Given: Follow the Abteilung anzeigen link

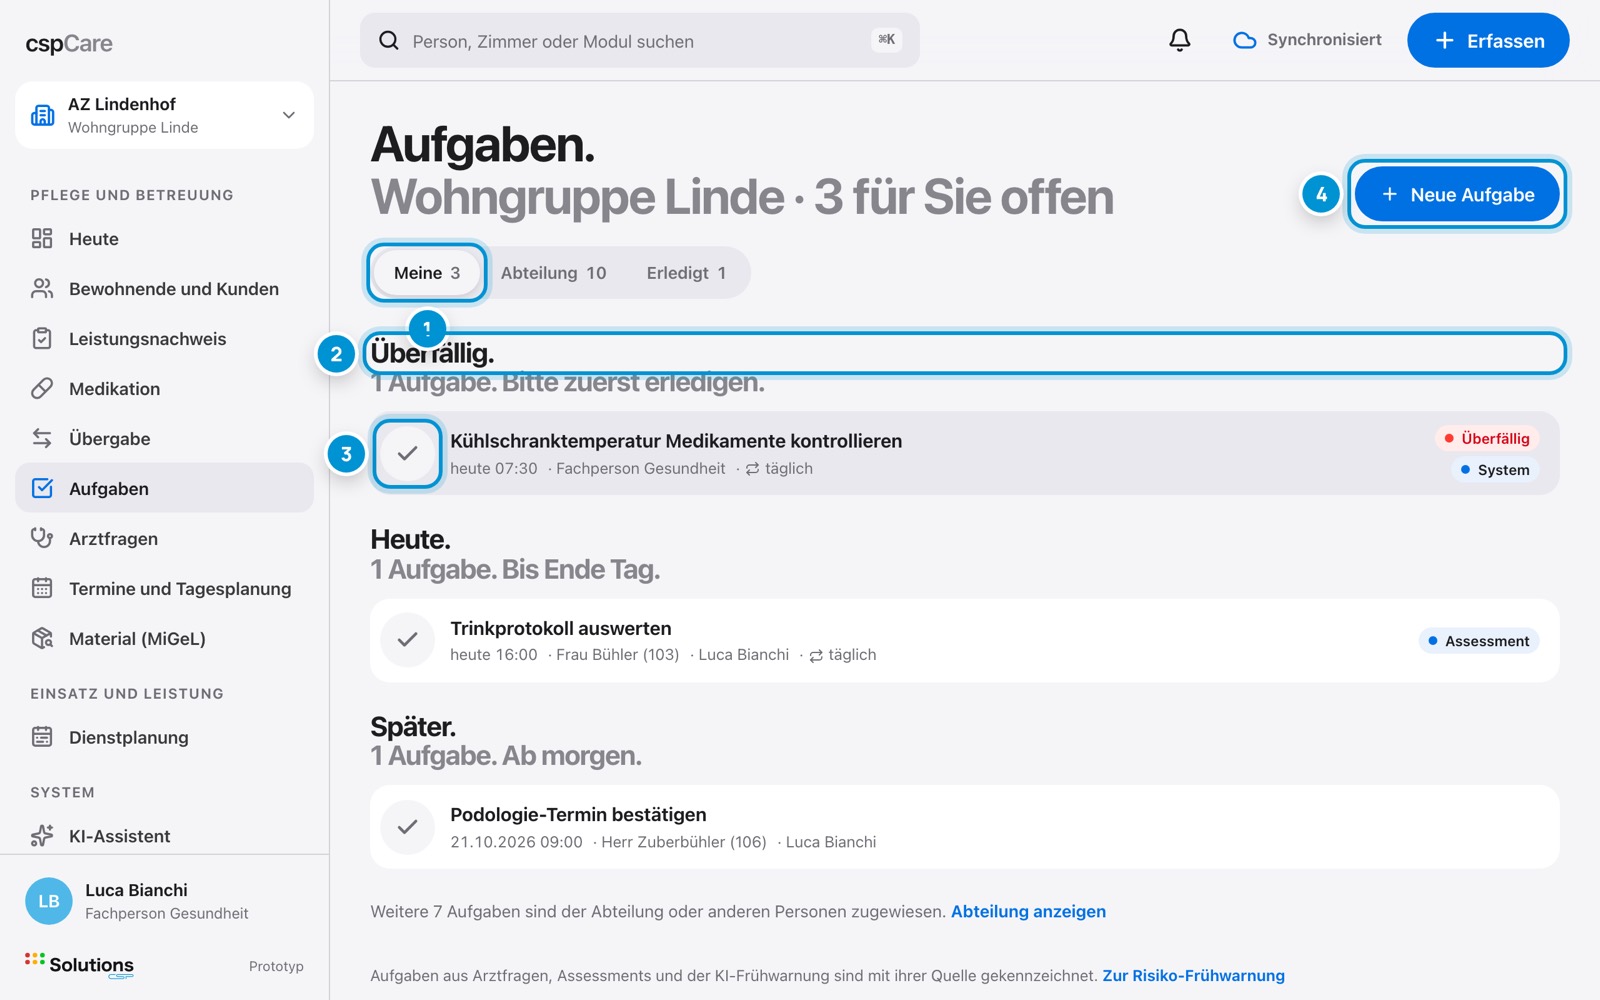Looking at the screenshot, I should [x=1028, y=911].
